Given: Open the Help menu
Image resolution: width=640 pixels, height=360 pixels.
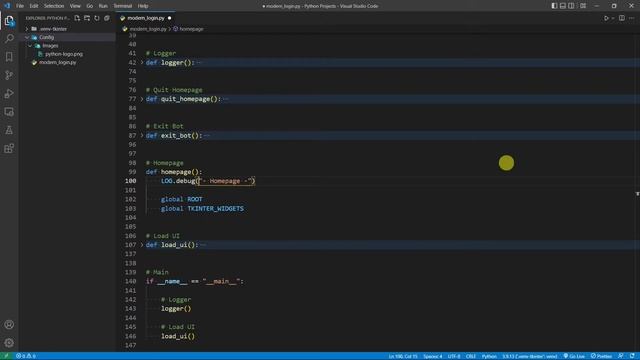Looking at the screenshot, I should coord(143,6).
